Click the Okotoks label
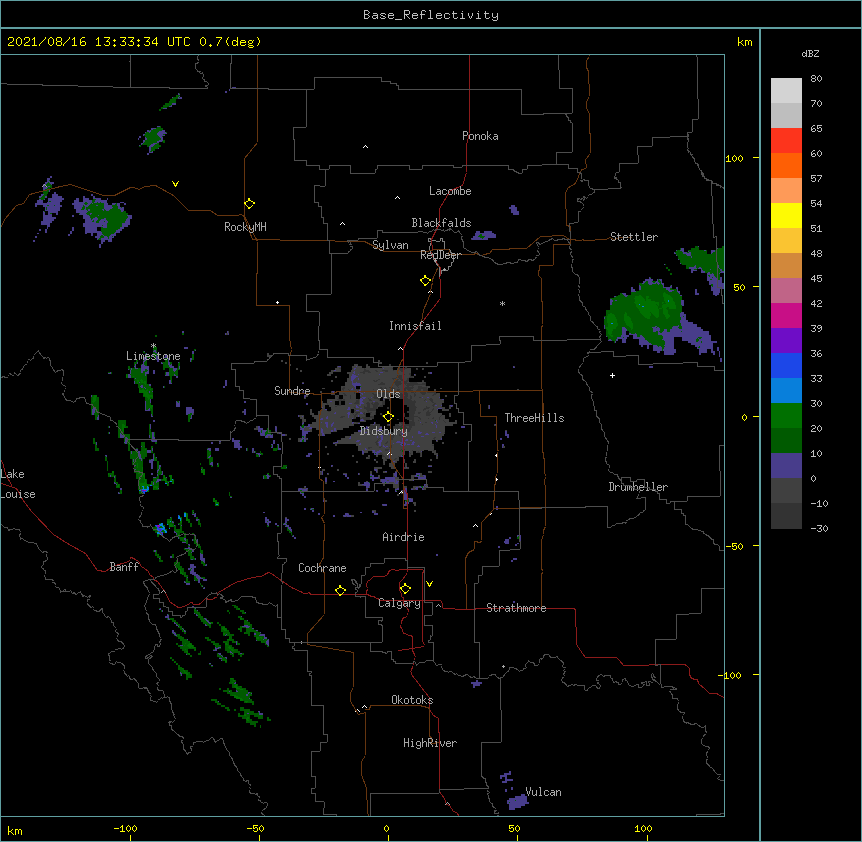Screen dimensions: 862x842 (x=412, y=700)
